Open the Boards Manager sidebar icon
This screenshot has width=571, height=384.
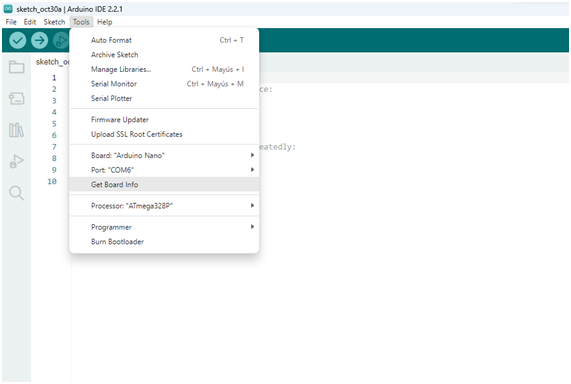tap(16, 98)
